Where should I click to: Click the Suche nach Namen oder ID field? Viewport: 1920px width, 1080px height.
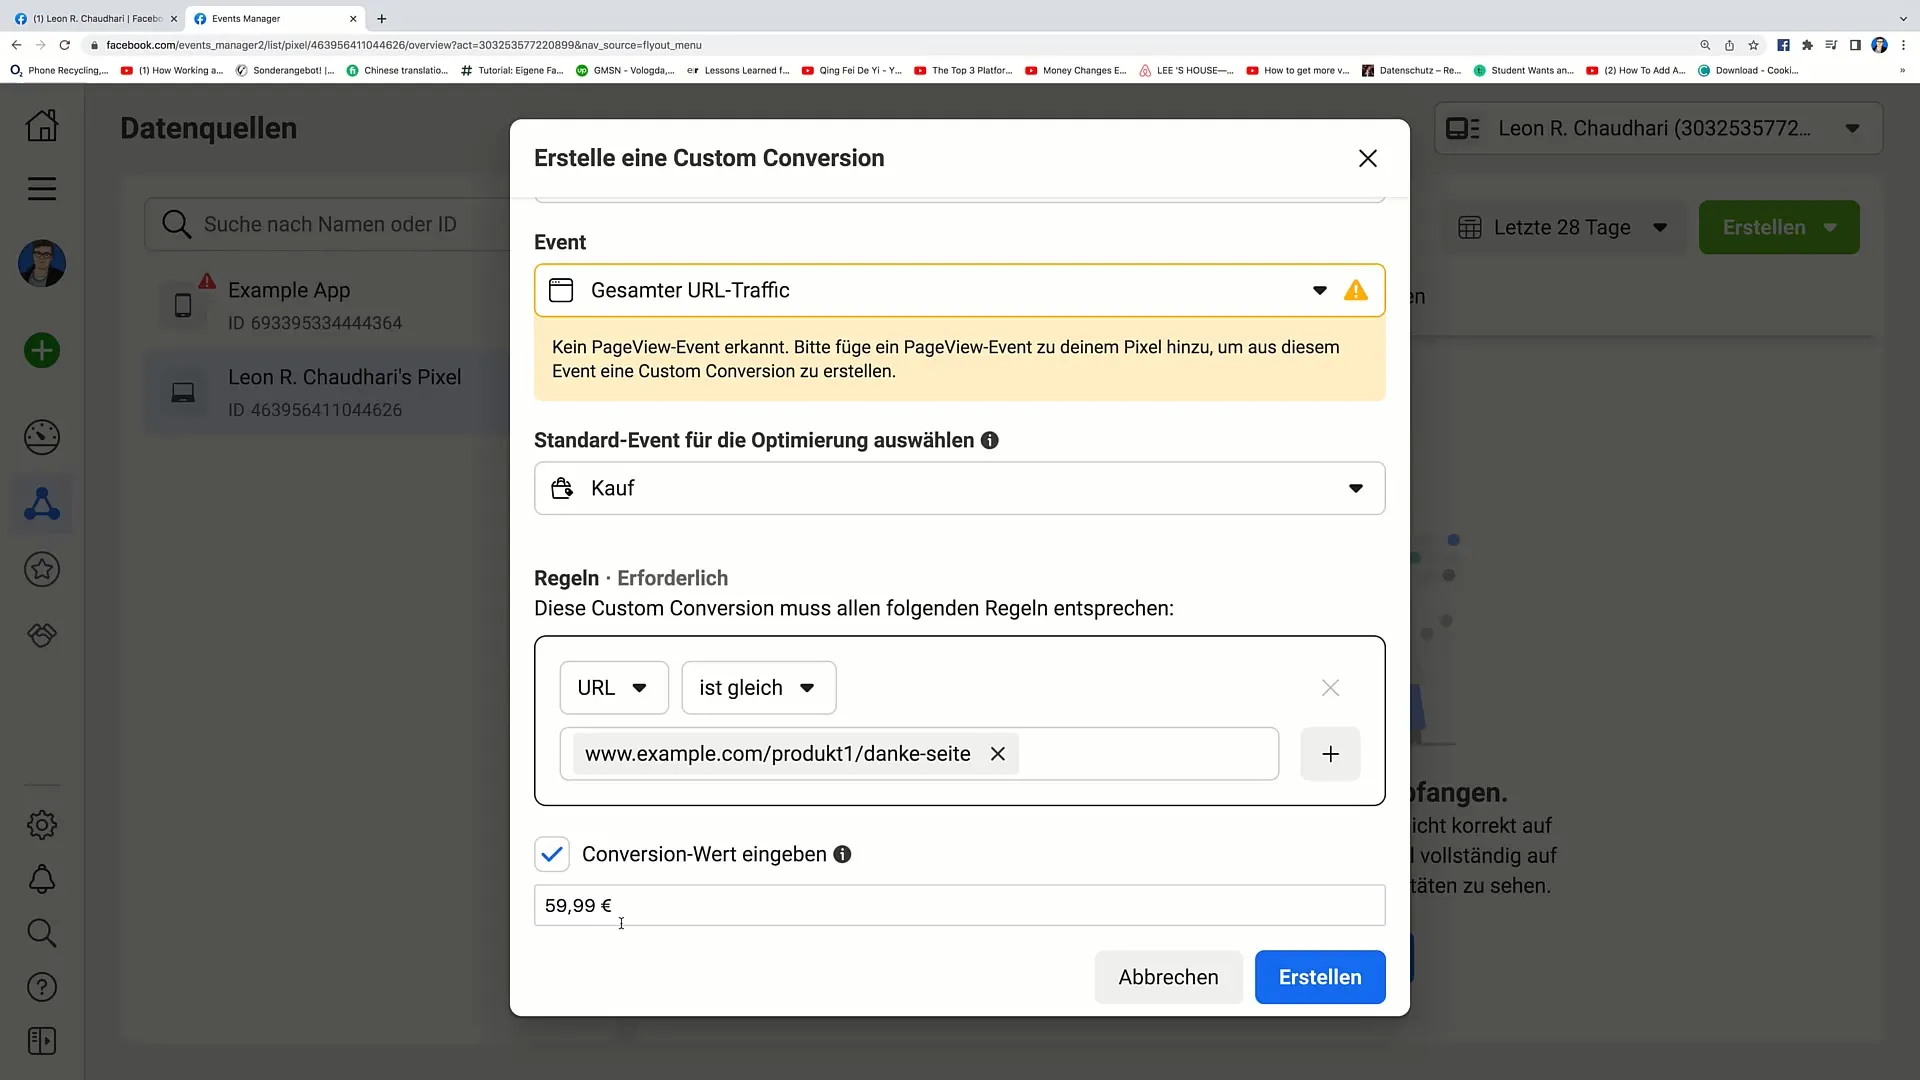pos(330,225)
